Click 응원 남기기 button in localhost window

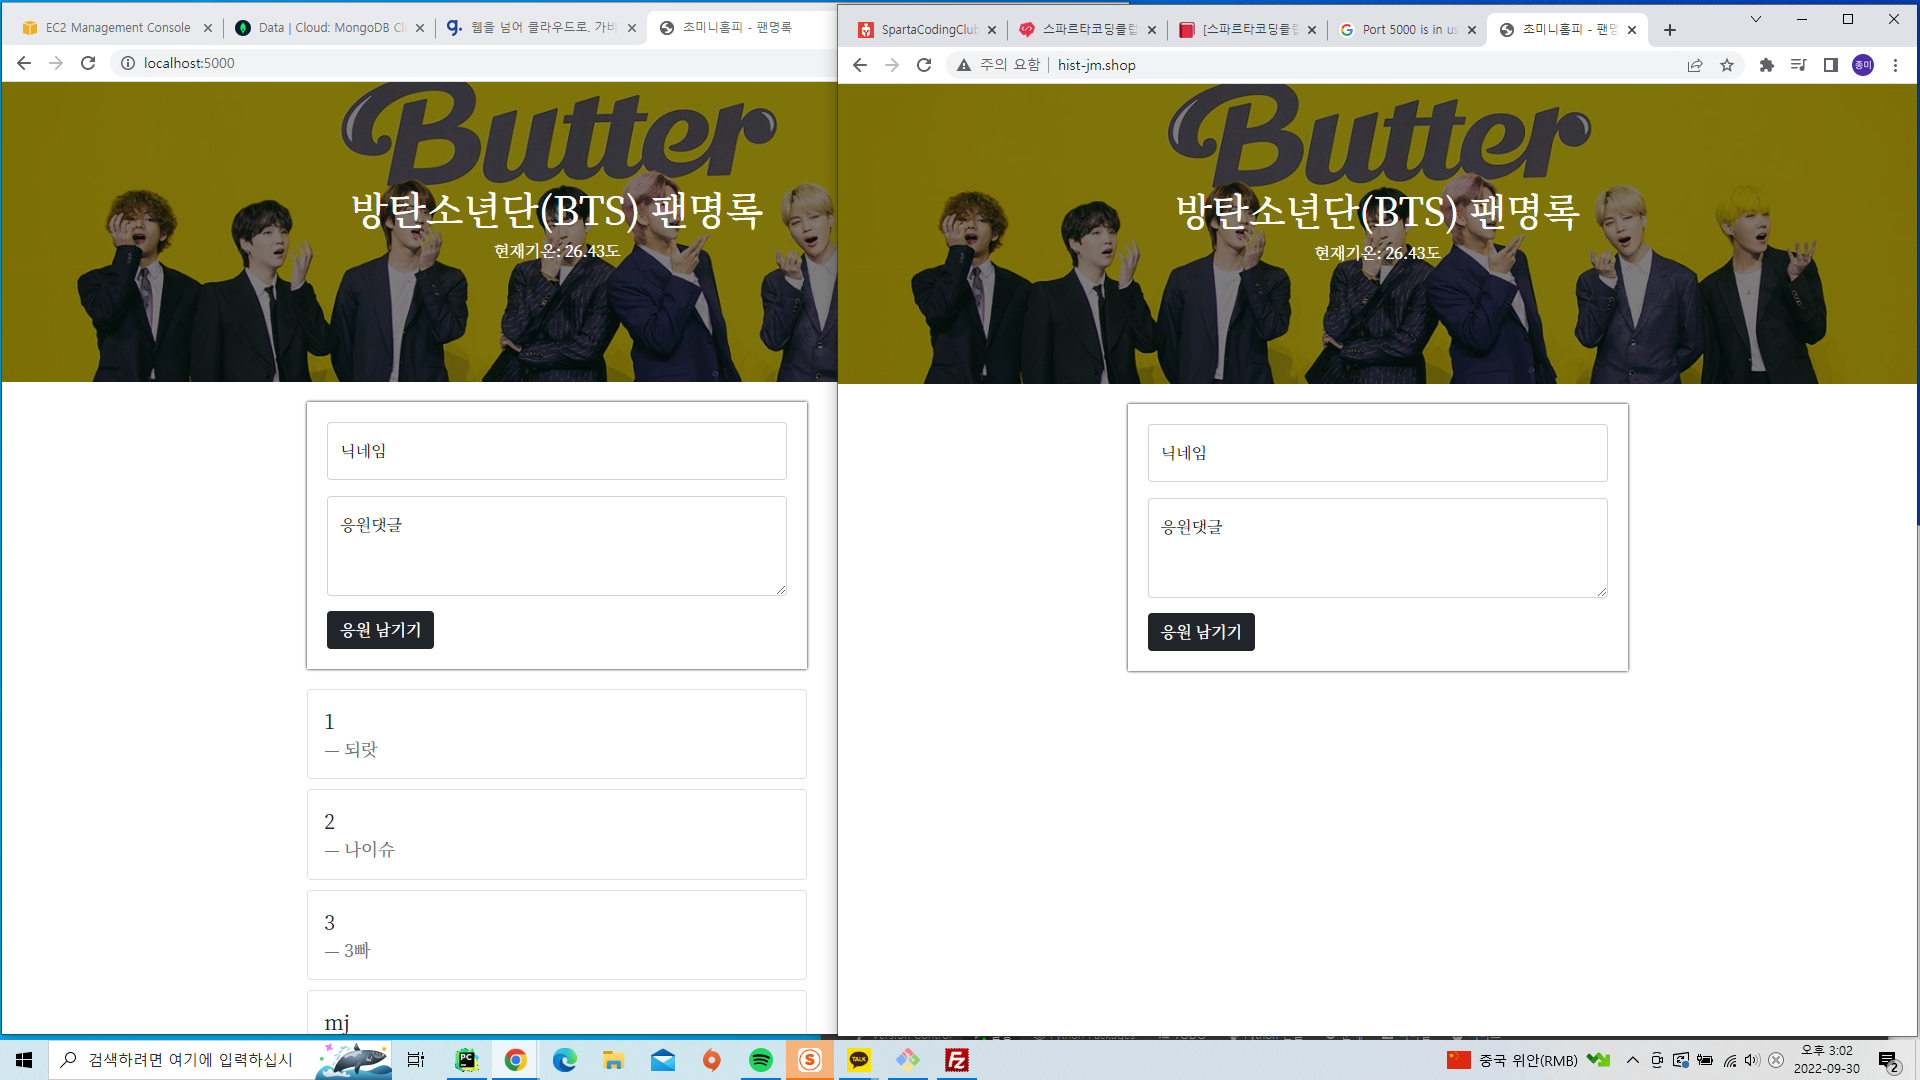tap(380, 630)
